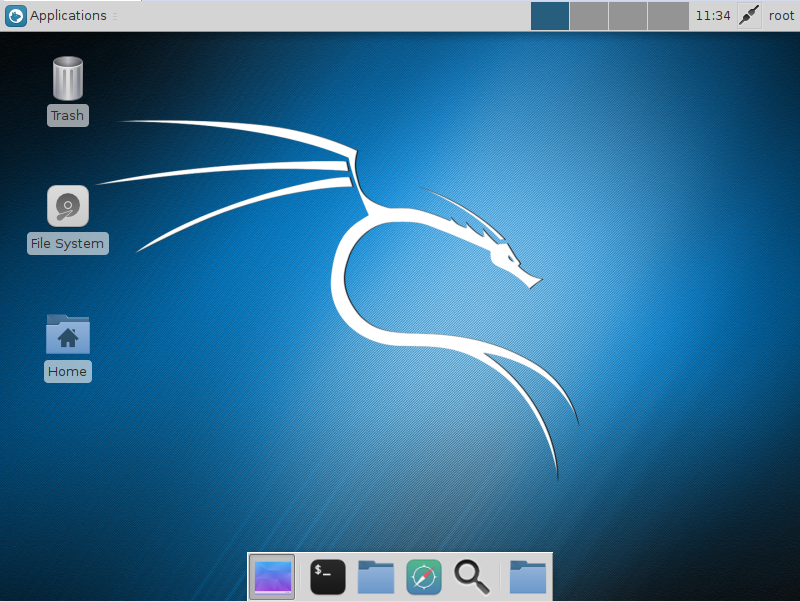Screen dimensions: 800x602
Task: Select the File System drive icon
Action: 68,206
